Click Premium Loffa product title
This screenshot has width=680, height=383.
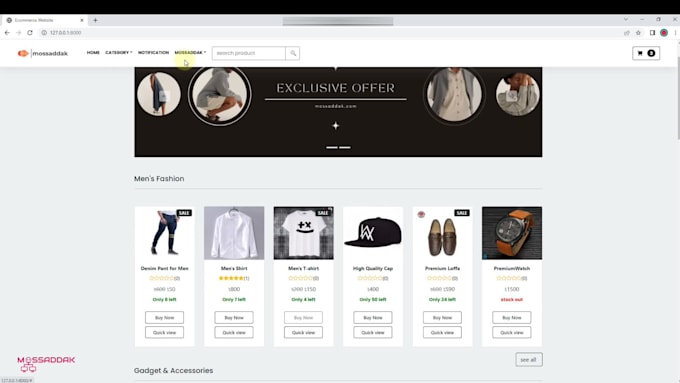pos(442,268)
